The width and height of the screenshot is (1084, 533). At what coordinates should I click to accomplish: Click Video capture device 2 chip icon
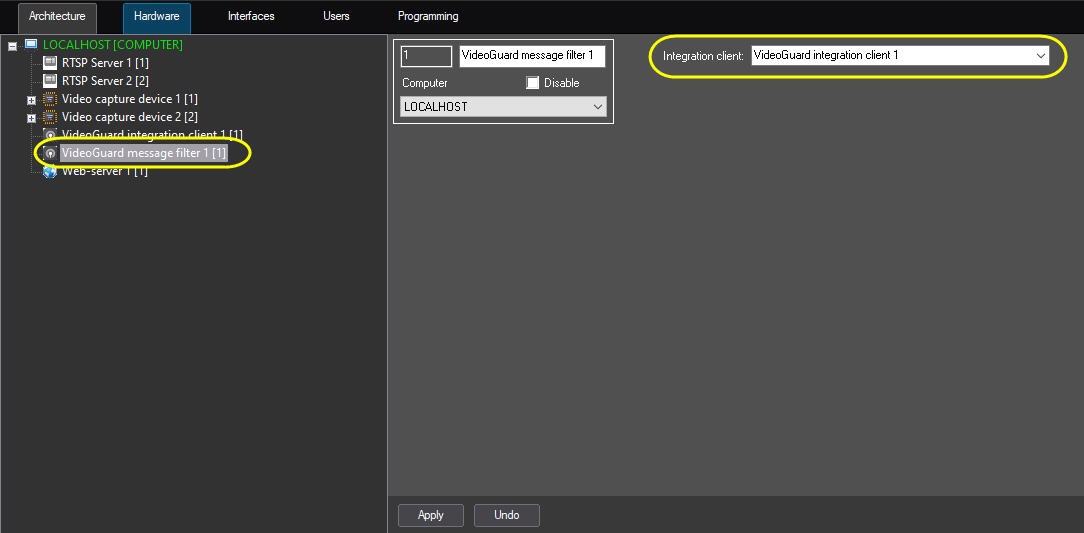click(x=50, y=117)
